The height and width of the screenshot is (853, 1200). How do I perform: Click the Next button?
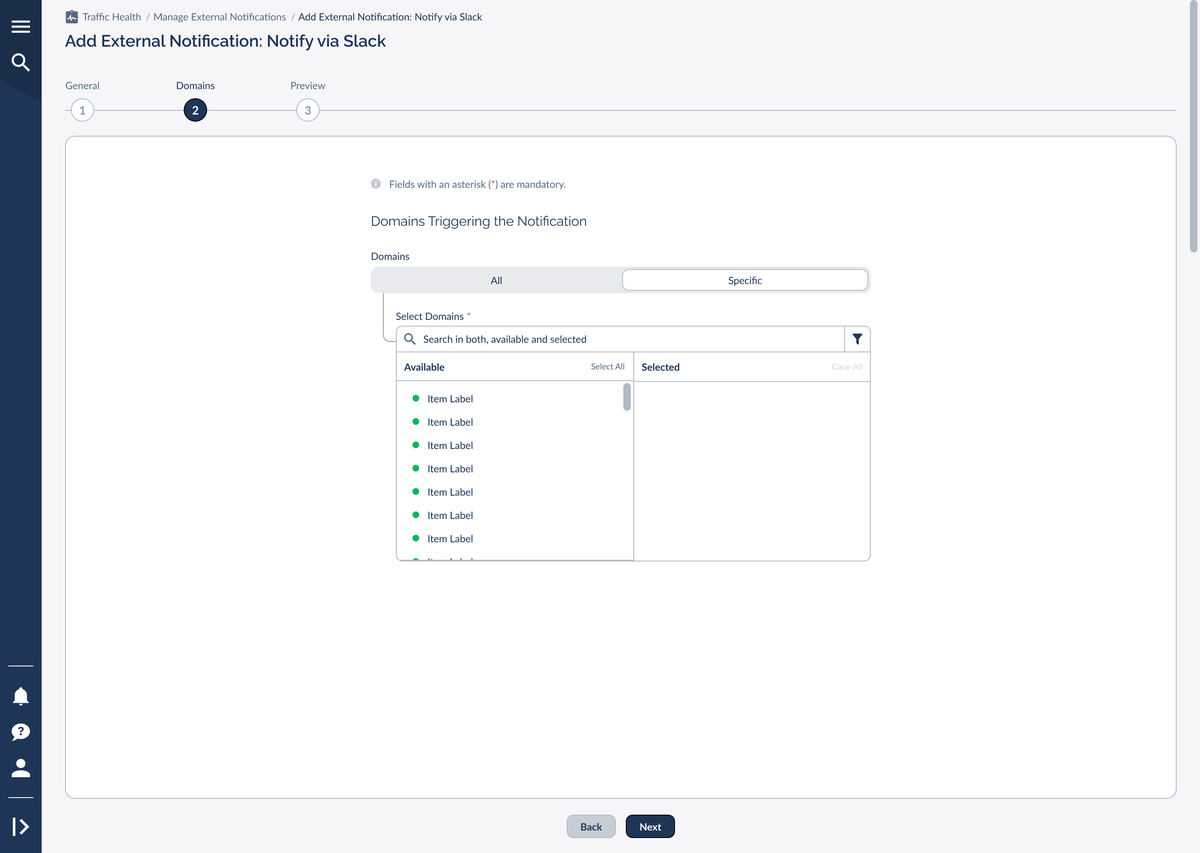point(650,826)
